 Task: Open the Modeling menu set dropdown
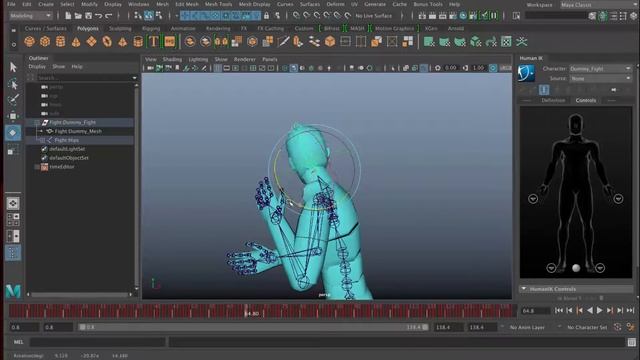point(31,16)
